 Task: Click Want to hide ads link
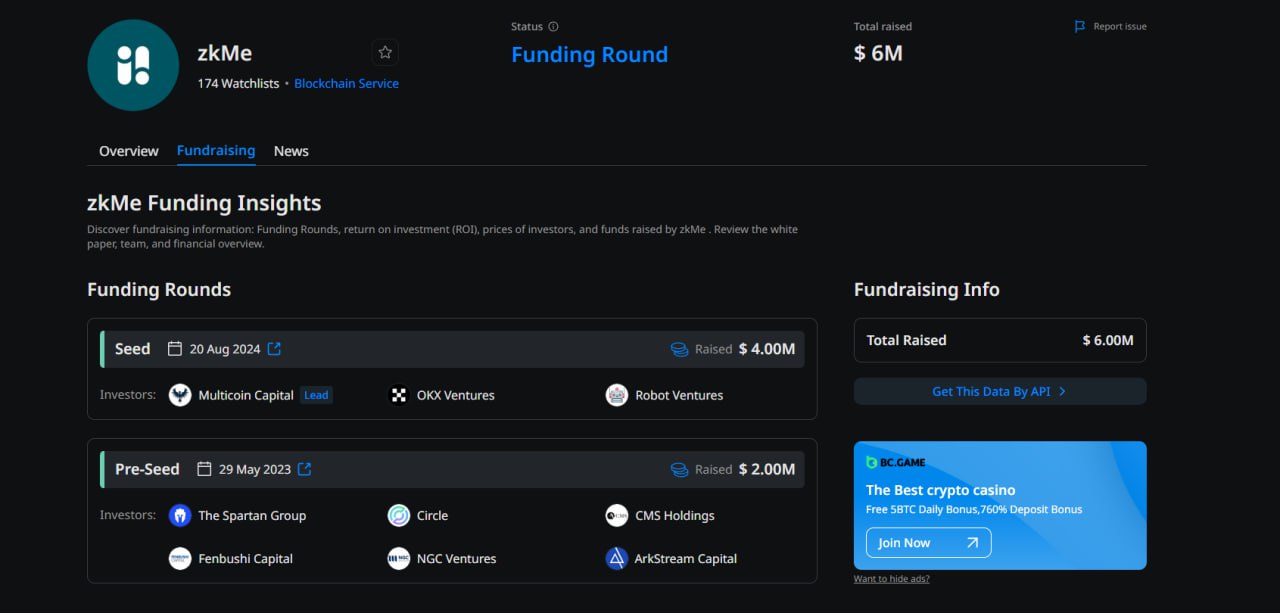(892, 579)
